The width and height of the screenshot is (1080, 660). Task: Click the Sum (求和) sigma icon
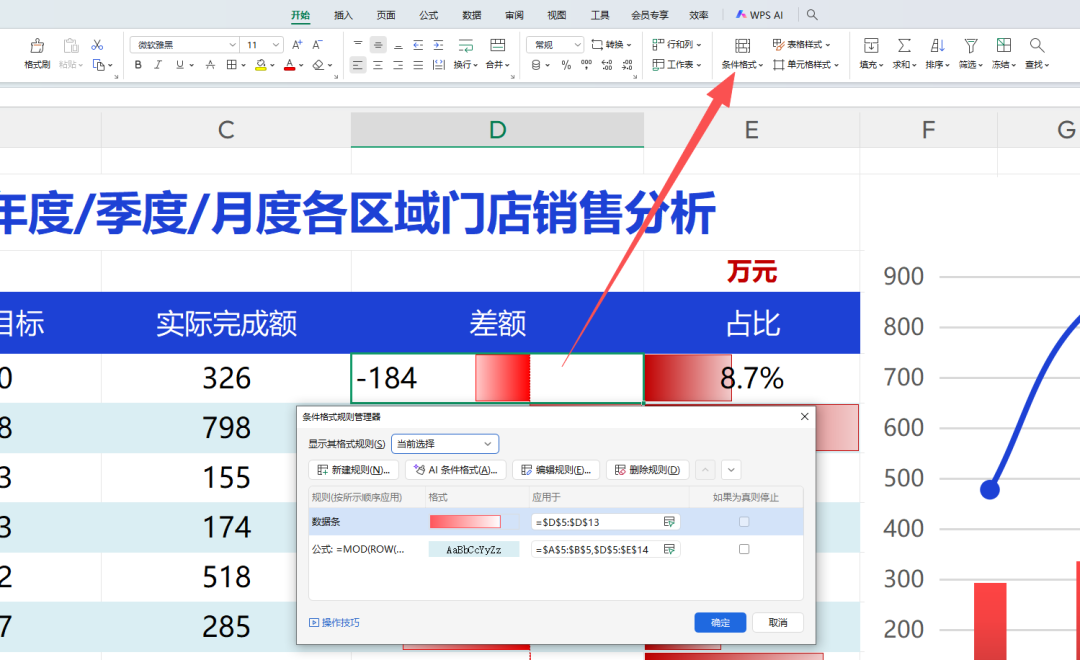[904, 46]
